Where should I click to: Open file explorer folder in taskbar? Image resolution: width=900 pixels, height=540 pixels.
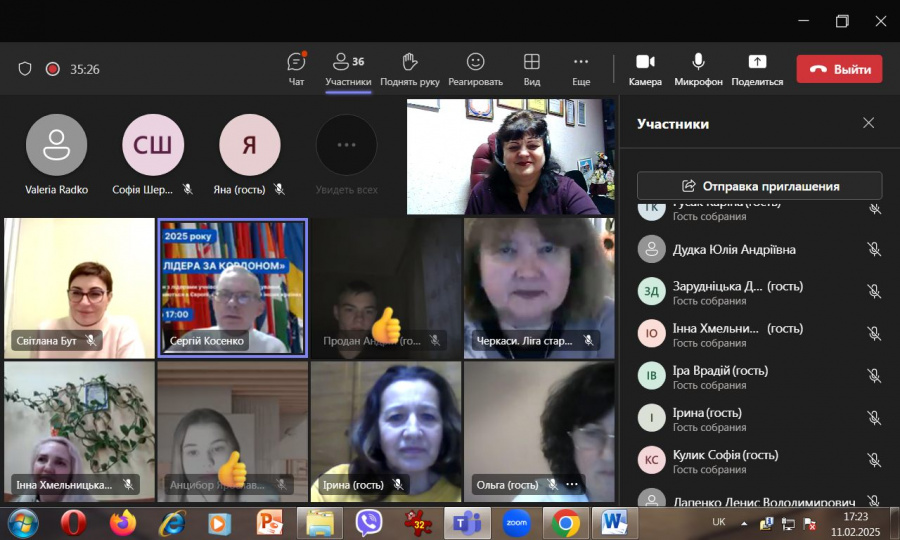point(320,523)
